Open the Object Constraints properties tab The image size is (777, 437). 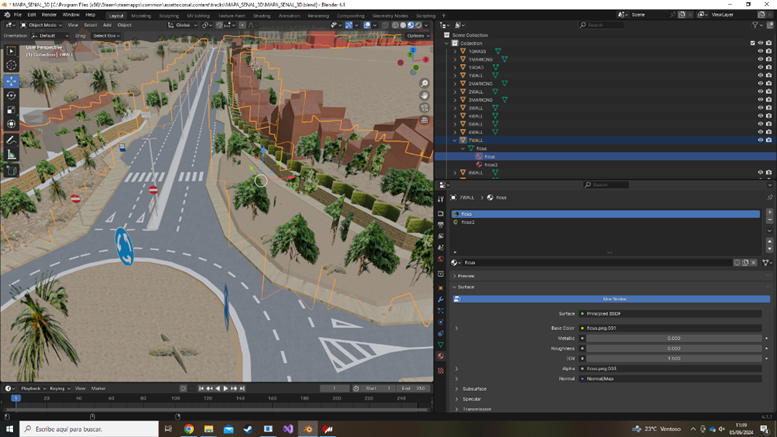coord(441,333)
